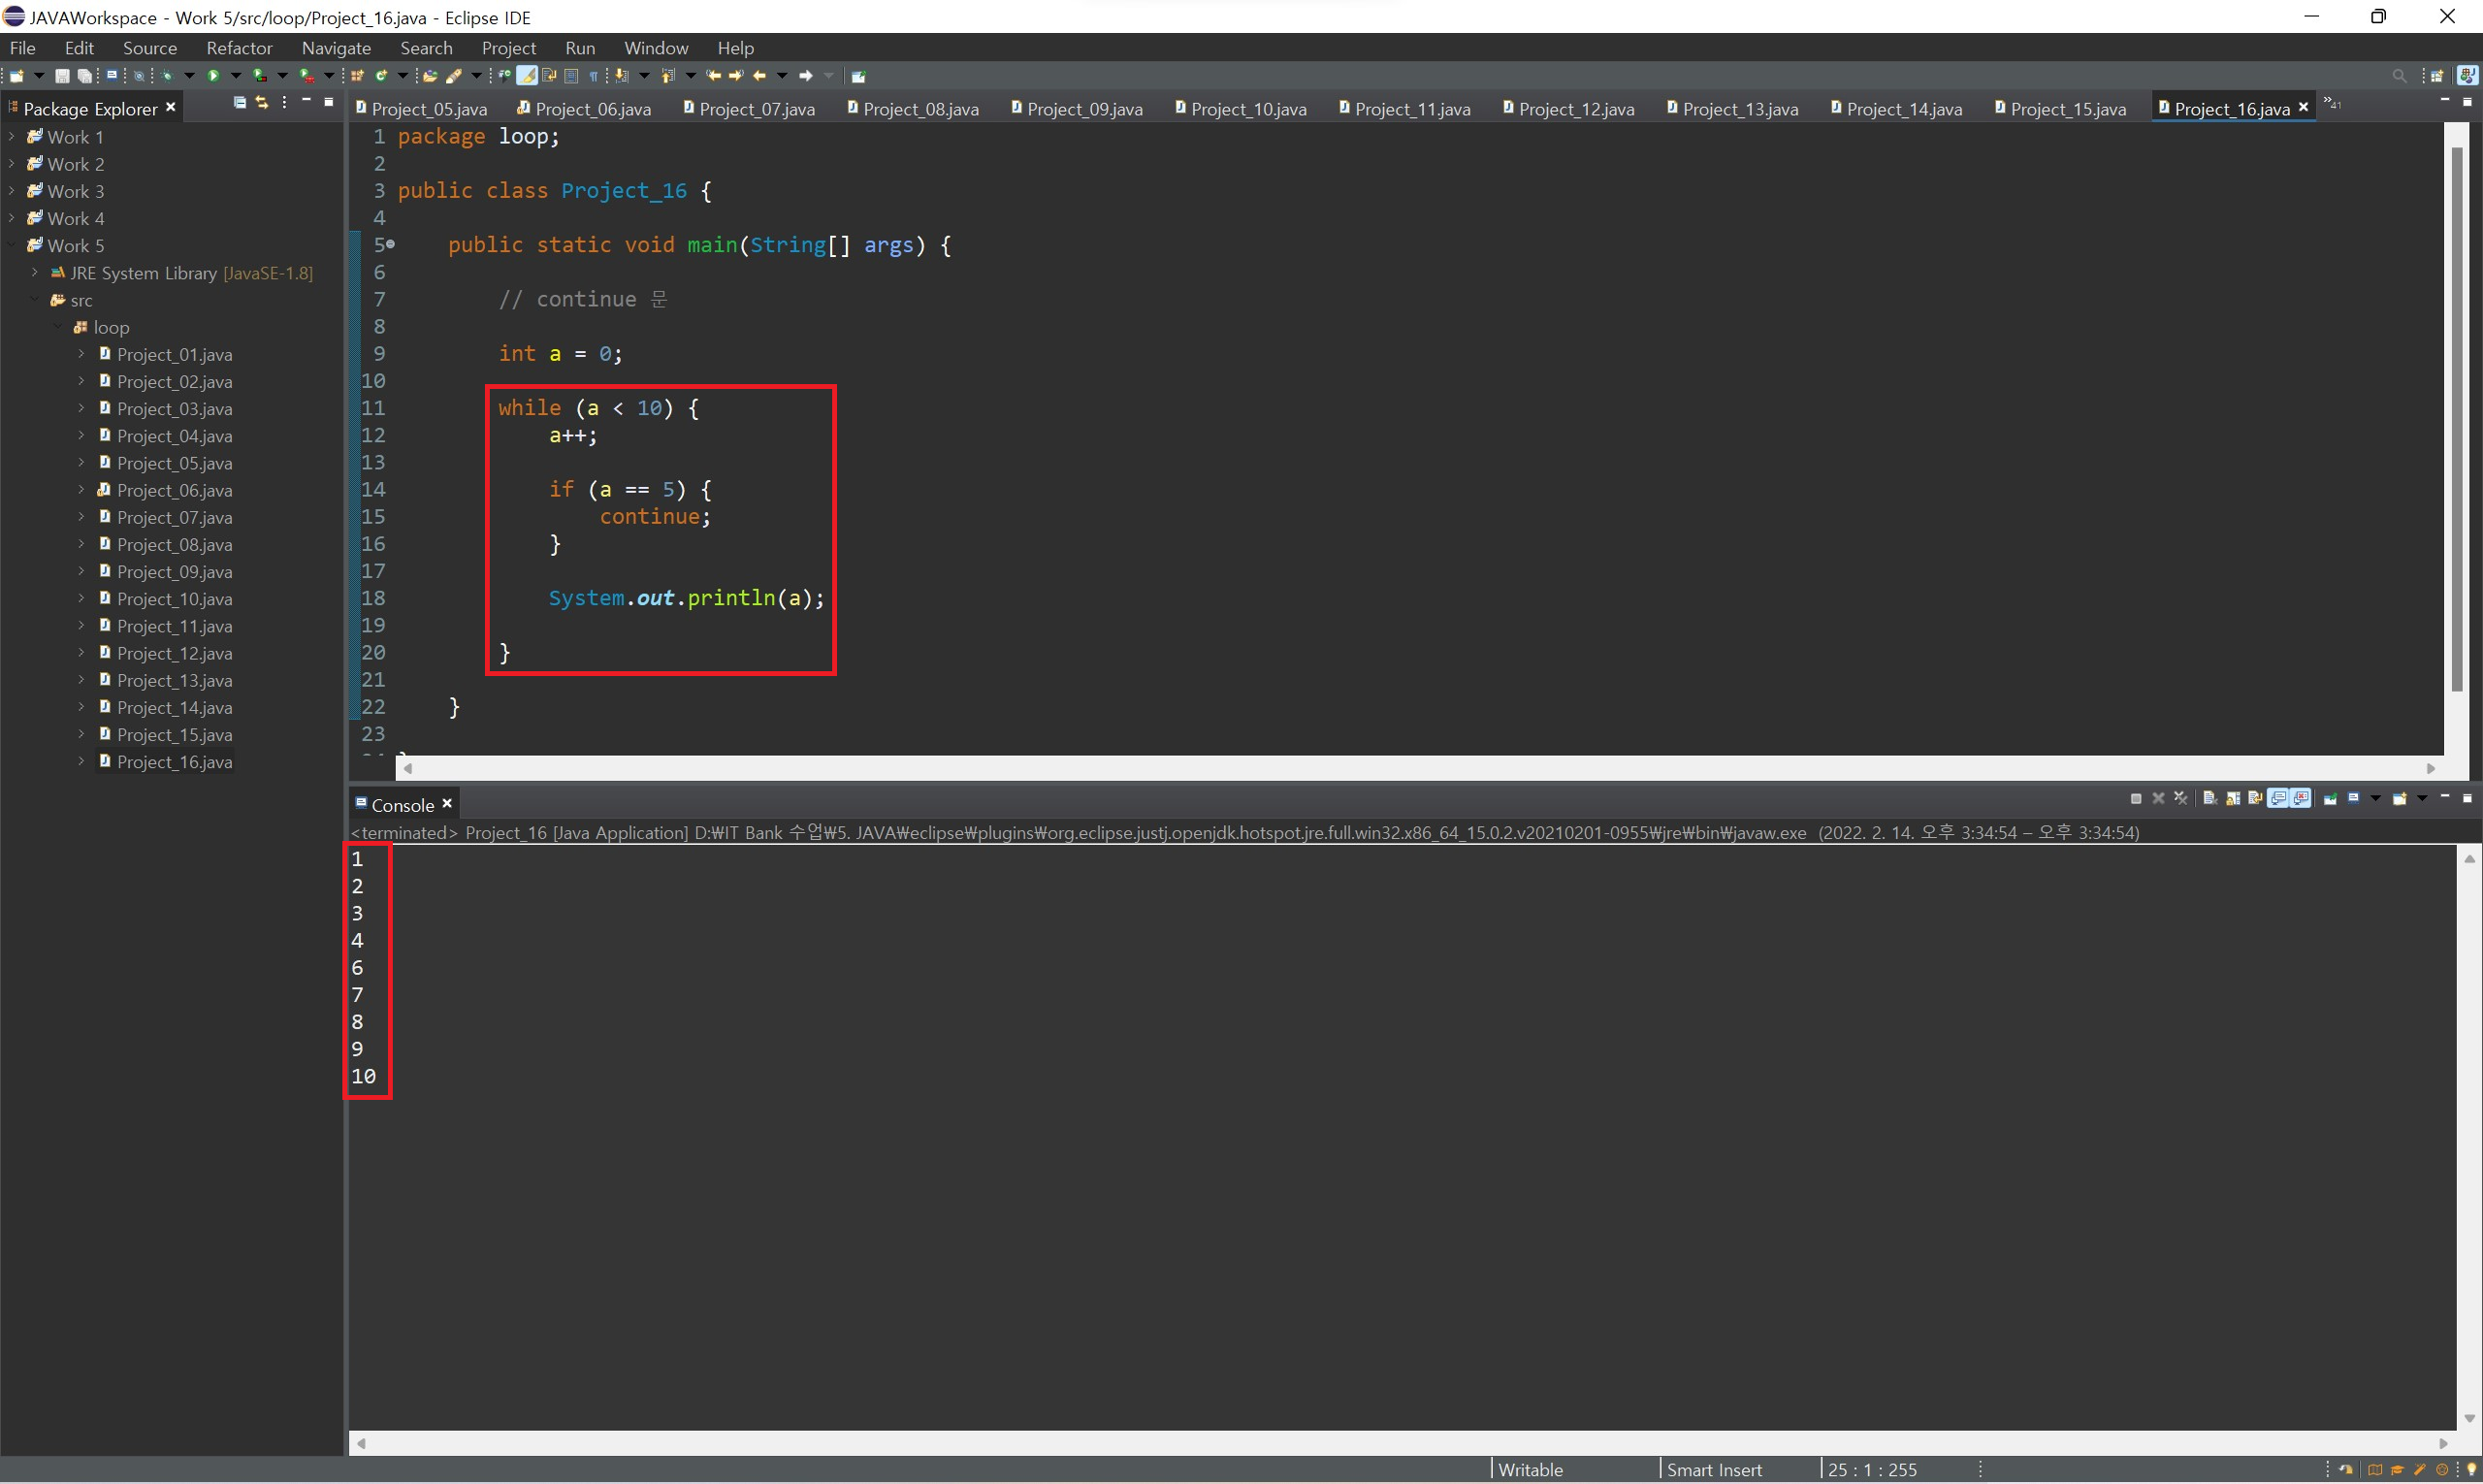Click the Open Type folder icon
The width and height of the screenshot is (2483, 1484).
(x=430, y=76)
